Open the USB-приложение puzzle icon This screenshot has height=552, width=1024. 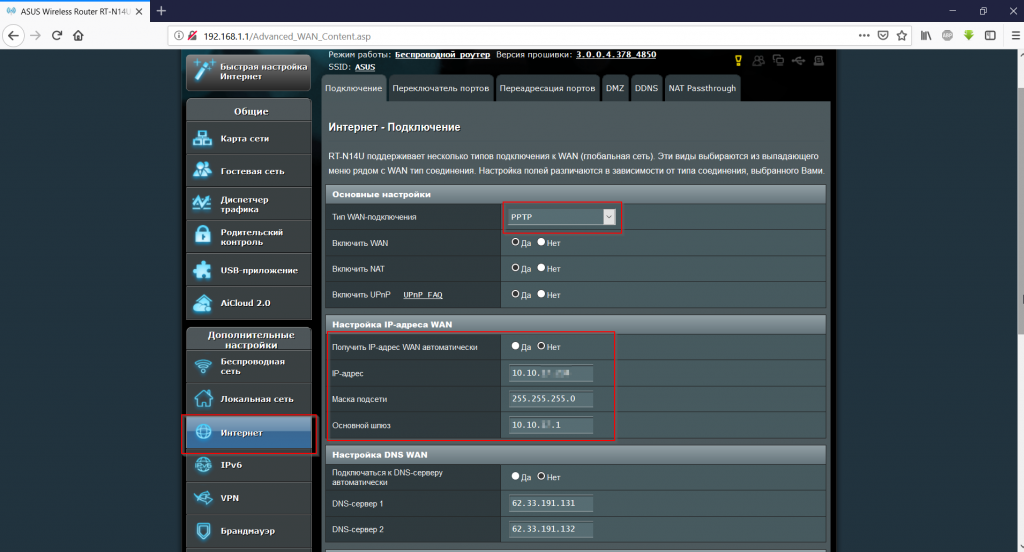click(202, 270)
